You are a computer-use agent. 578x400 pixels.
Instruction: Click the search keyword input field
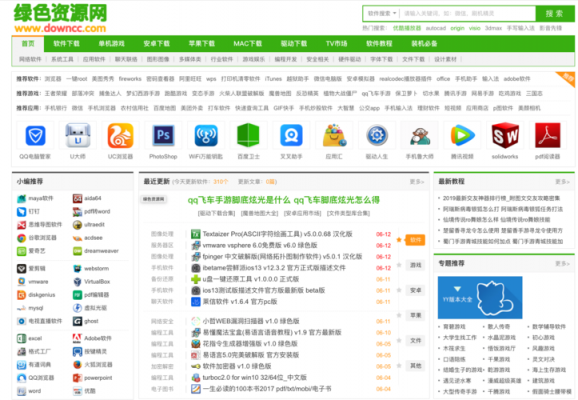467,14
